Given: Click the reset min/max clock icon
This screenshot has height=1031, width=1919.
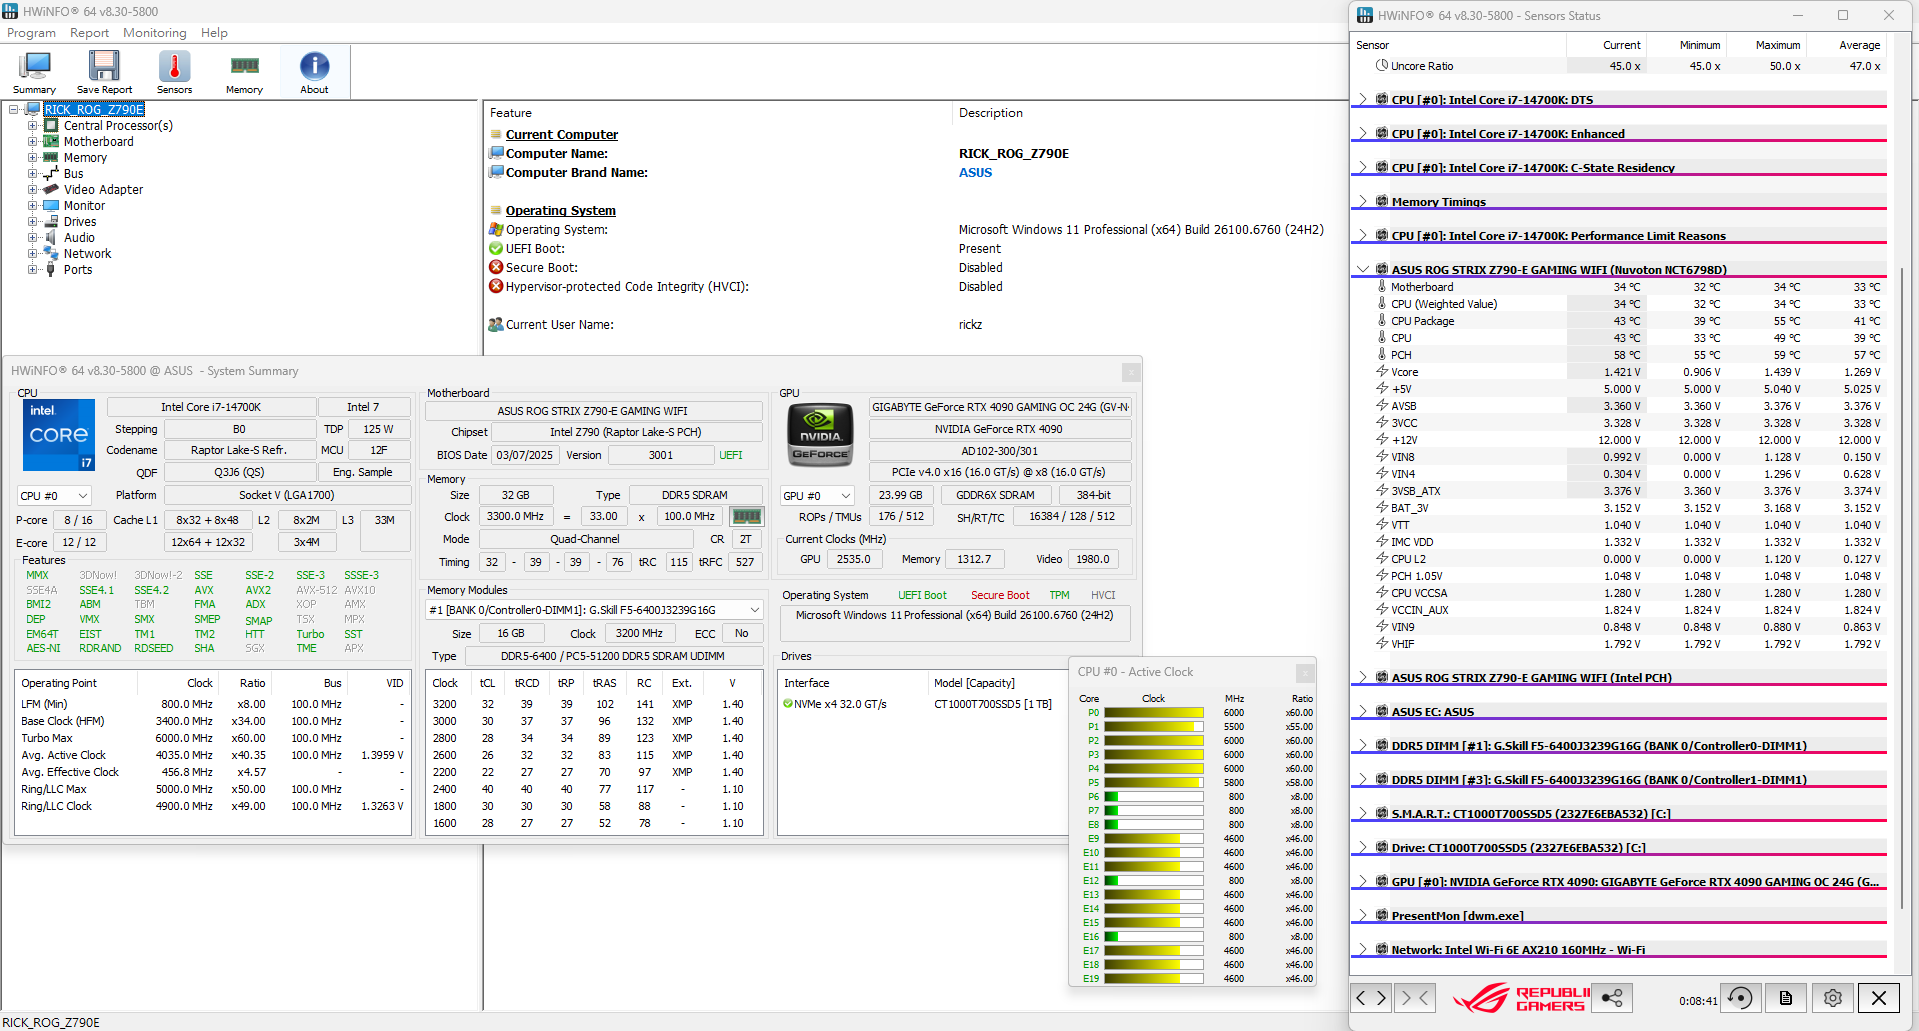Looking at the screenshot, I should pyautogui.click(x=1740, y=998).
